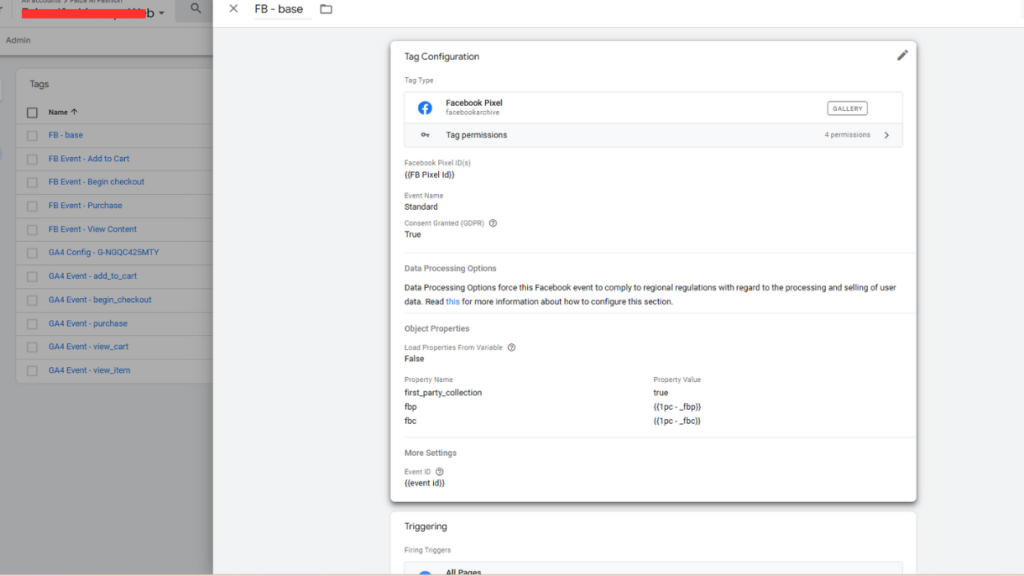This screenshot has height=576, width=1024.
Task: Check the GA4 Event - begin_checkout checkbox
Action: 32,300
